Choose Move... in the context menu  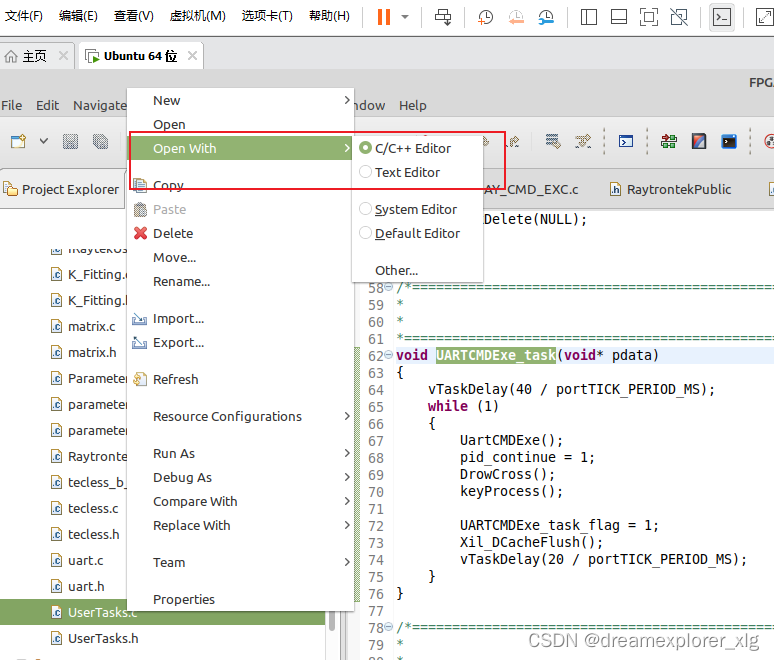pos(240,257)
